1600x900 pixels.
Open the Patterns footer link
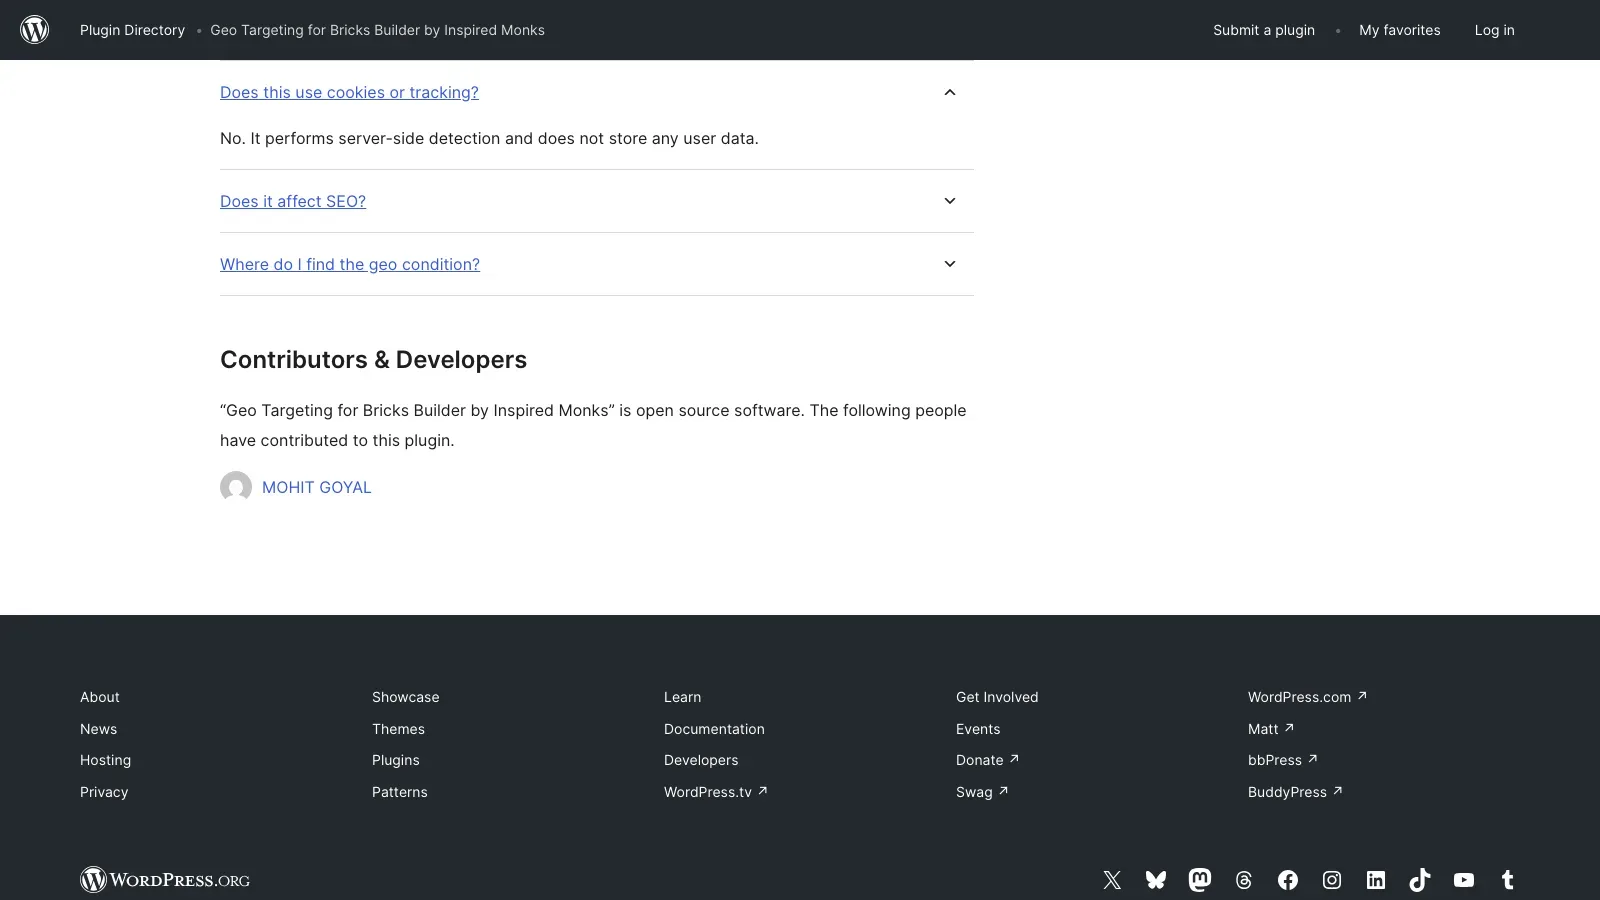pos(399,792)
